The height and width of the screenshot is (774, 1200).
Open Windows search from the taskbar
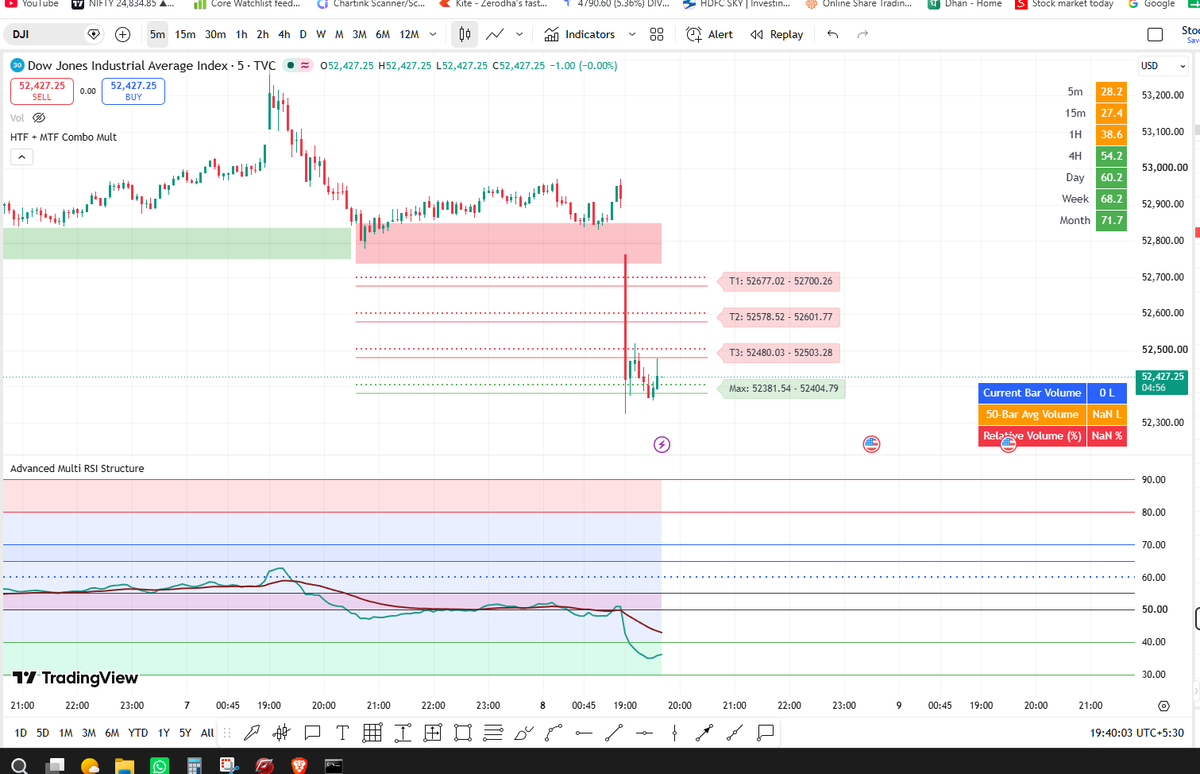(21, 765)
